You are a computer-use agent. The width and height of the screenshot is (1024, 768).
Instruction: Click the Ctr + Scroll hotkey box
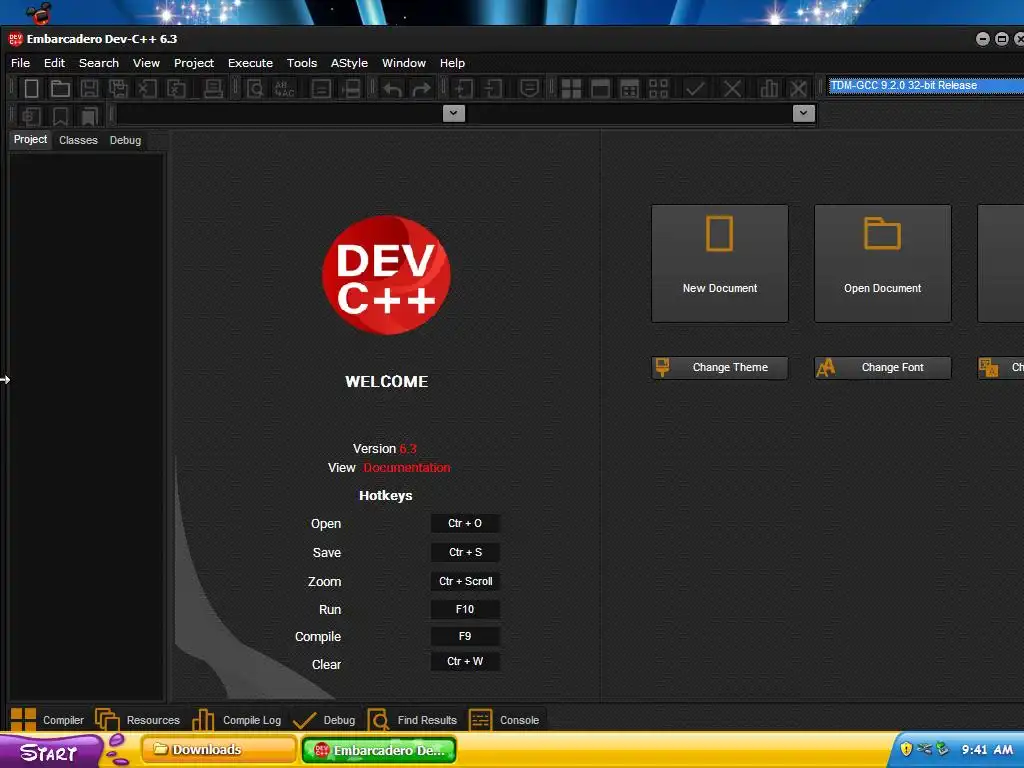(465, 581)
